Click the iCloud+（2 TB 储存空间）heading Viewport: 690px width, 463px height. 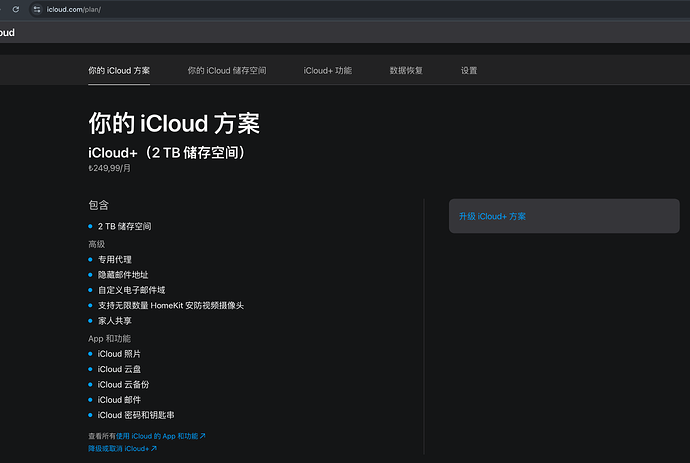tap(166, 153)
